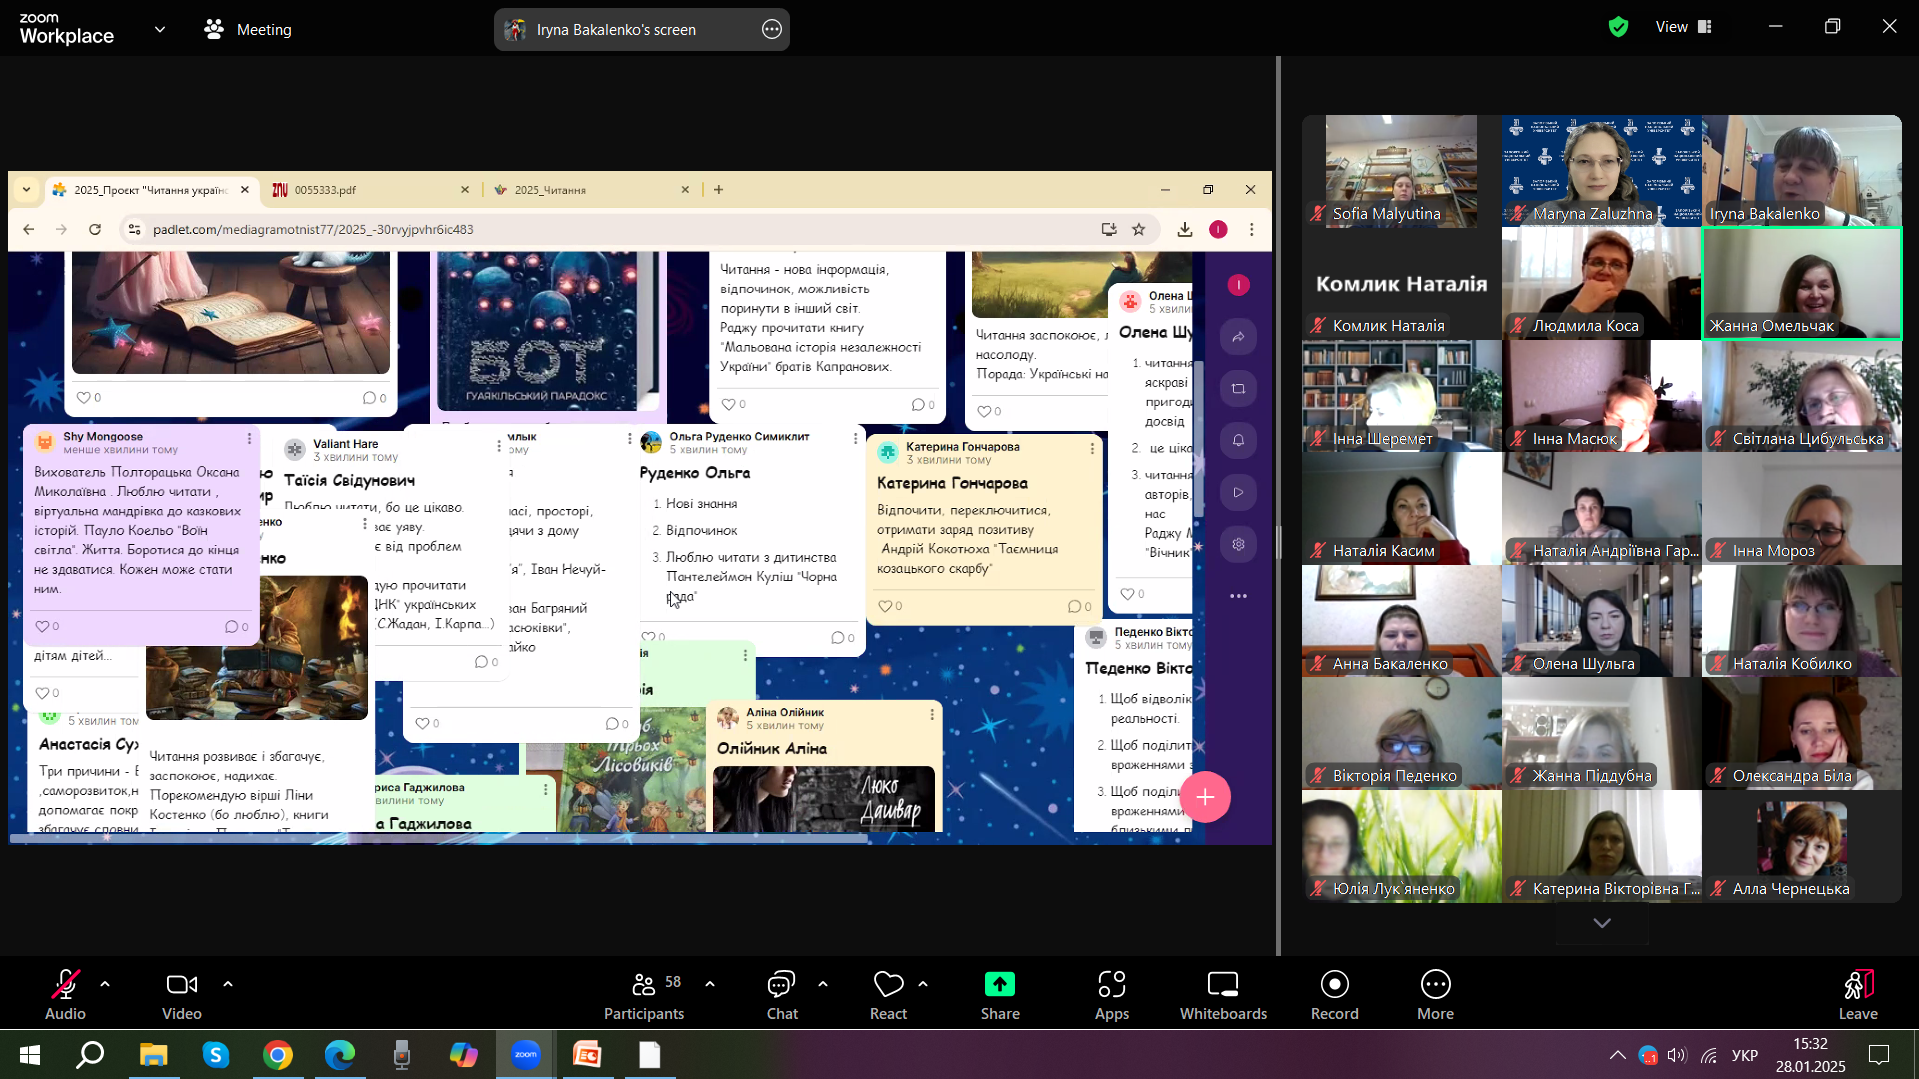The height and width of the screenshot is (1079, 1919).
Task: Click the green encryption shield icon
Action: coord(1618,27)
